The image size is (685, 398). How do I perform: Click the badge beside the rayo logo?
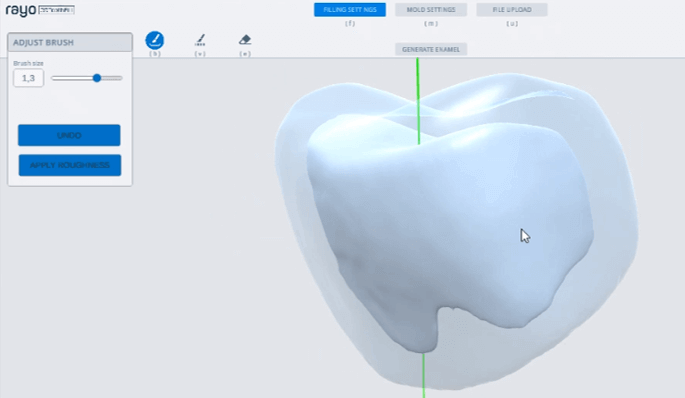click(x=56, y=10)
